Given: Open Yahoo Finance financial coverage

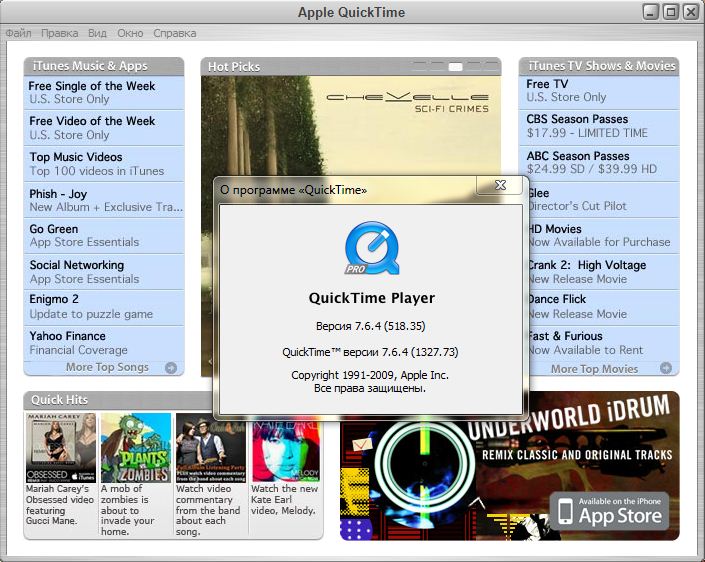Looking at the screenshot, I should point(104,343).
